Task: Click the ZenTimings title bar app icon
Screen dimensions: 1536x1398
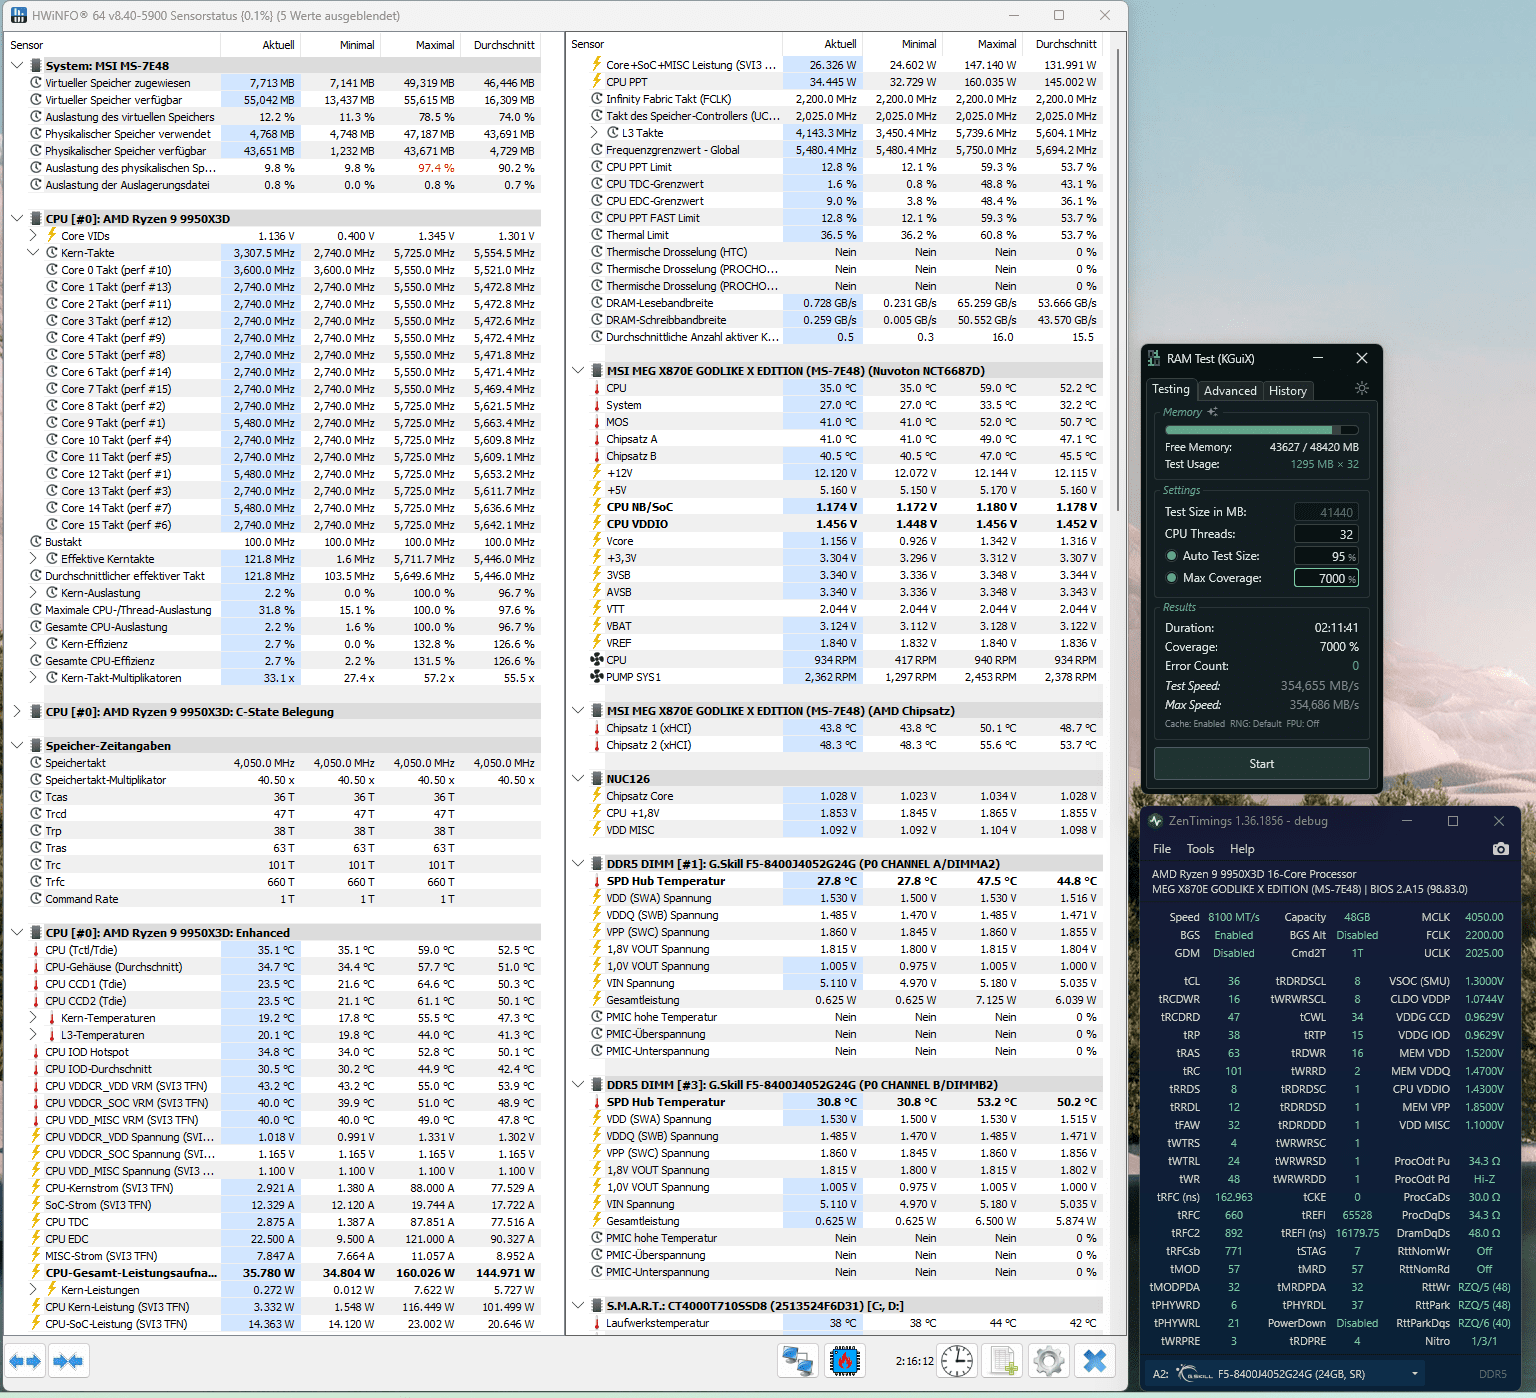Action: (x=1156, y=821)
